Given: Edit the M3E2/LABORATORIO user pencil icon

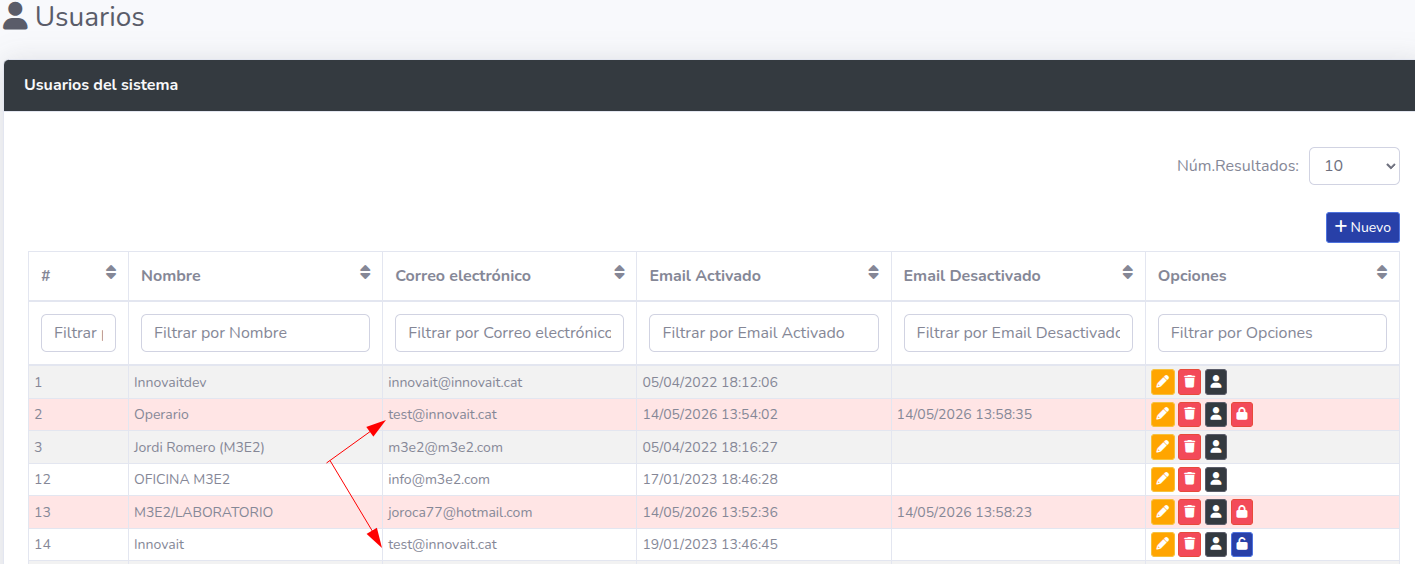Looking at the screenshot, I should coord(1163,512).
